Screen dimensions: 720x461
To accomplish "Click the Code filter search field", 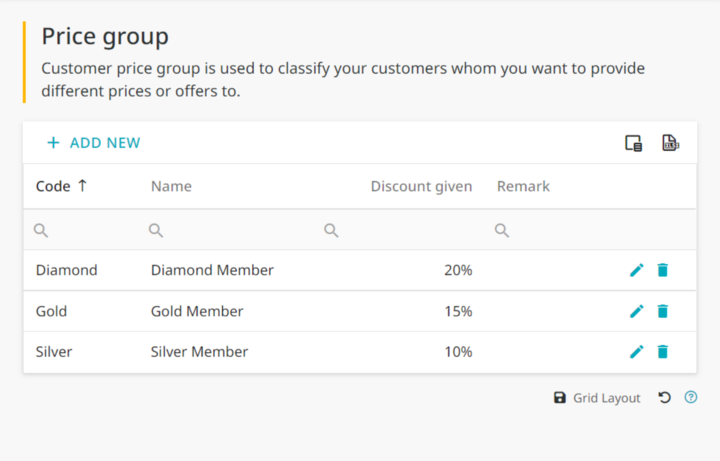I will pos(81,230).
